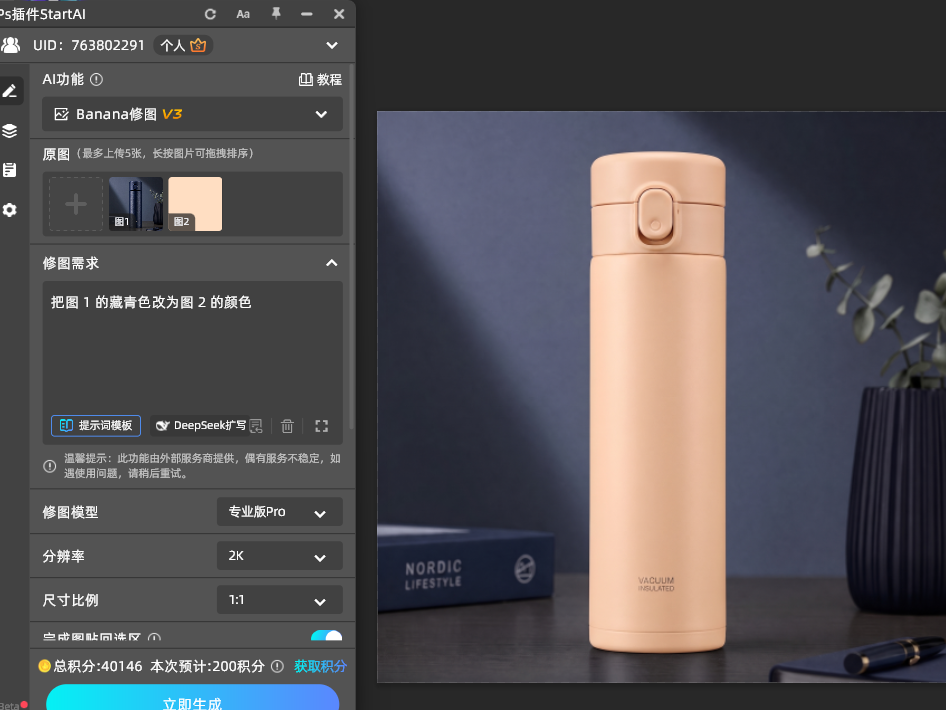
Task: Open the 分辨率 2K dropdown
Action: click(x=280, y=556)
